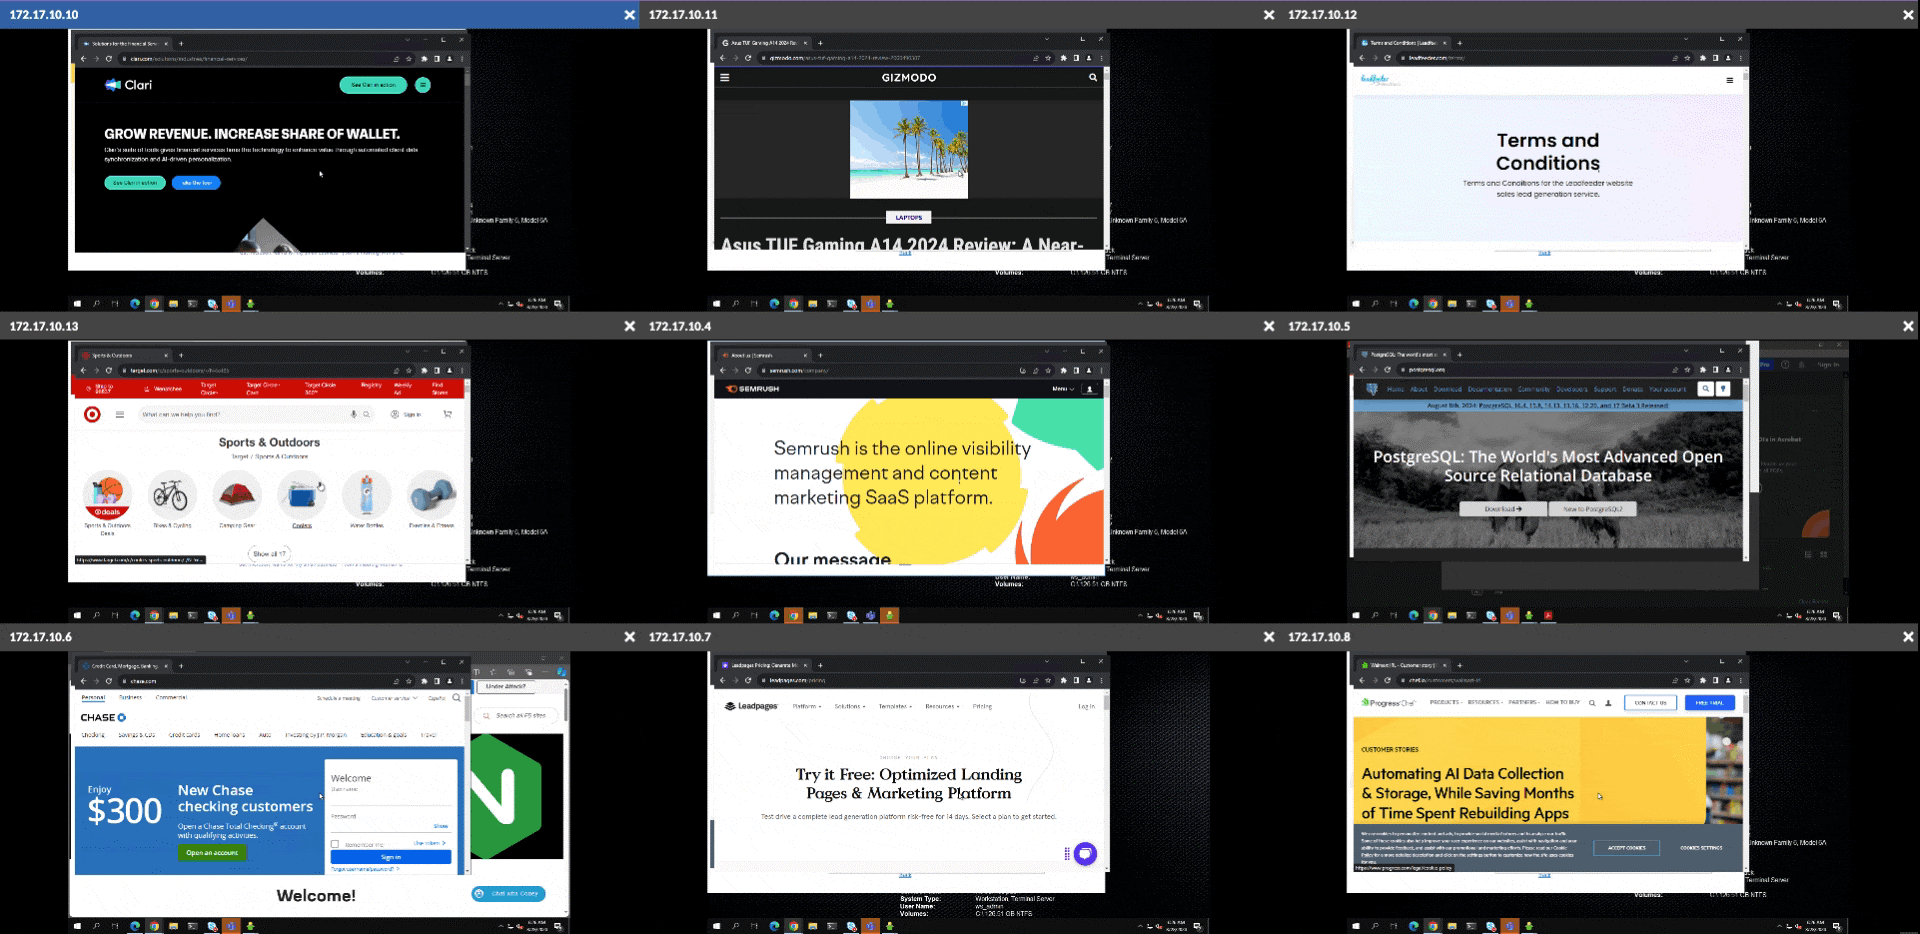This screenshot has height=934, width=1920.
Task: Expand Leadpages 'Solutions' dropdown
Action: pyautogui.click(x=850, y=706)
